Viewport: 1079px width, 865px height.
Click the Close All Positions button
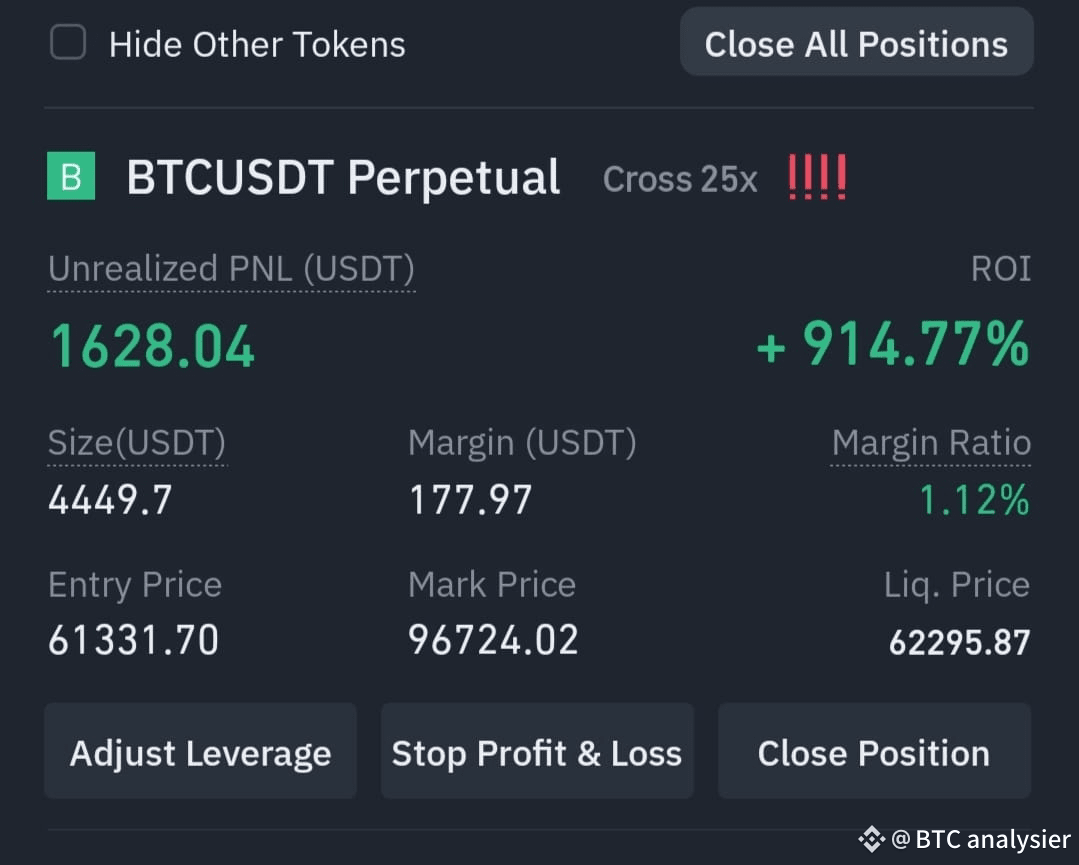coord(857,43)
